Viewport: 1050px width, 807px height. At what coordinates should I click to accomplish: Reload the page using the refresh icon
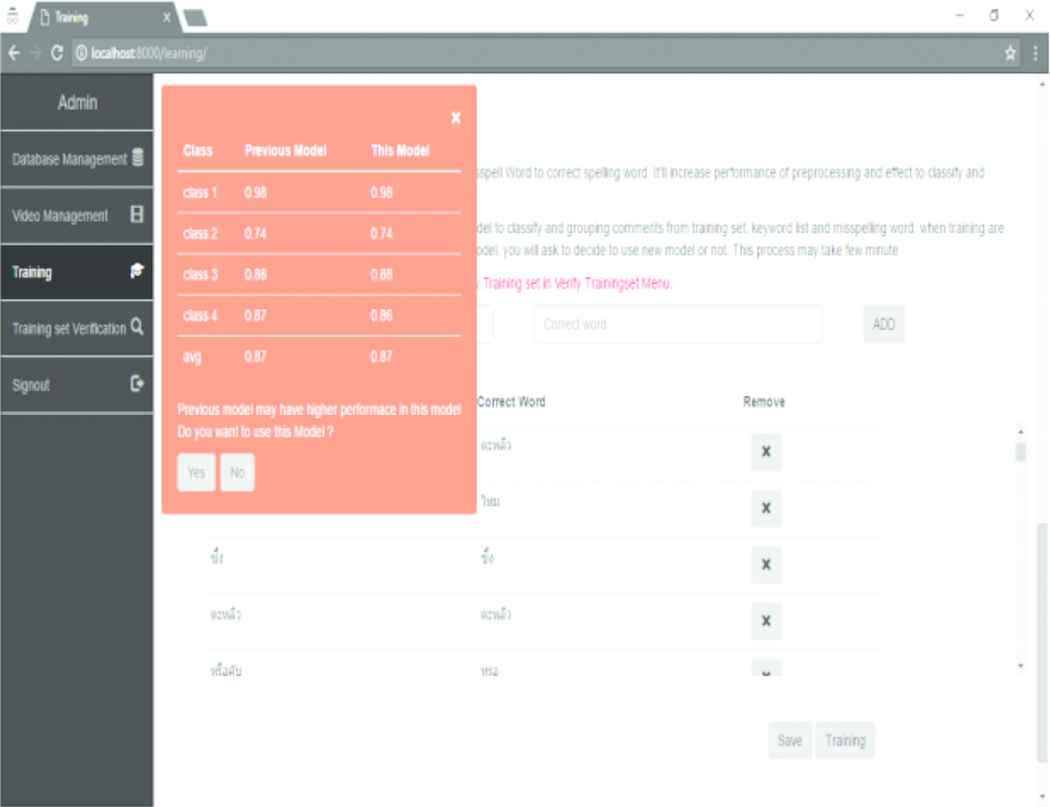57,53
